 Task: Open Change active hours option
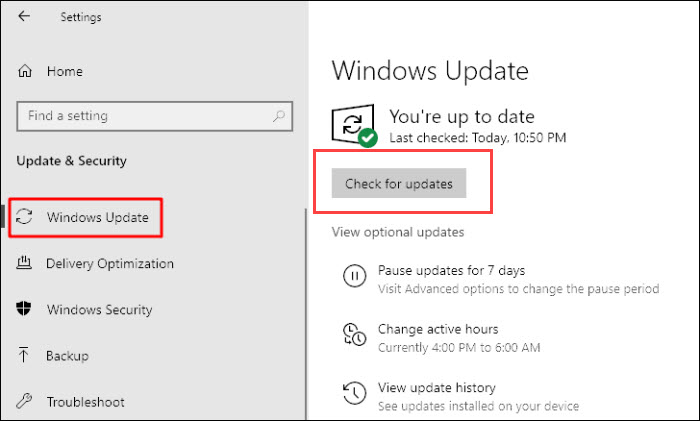click(x=437, y=329)
